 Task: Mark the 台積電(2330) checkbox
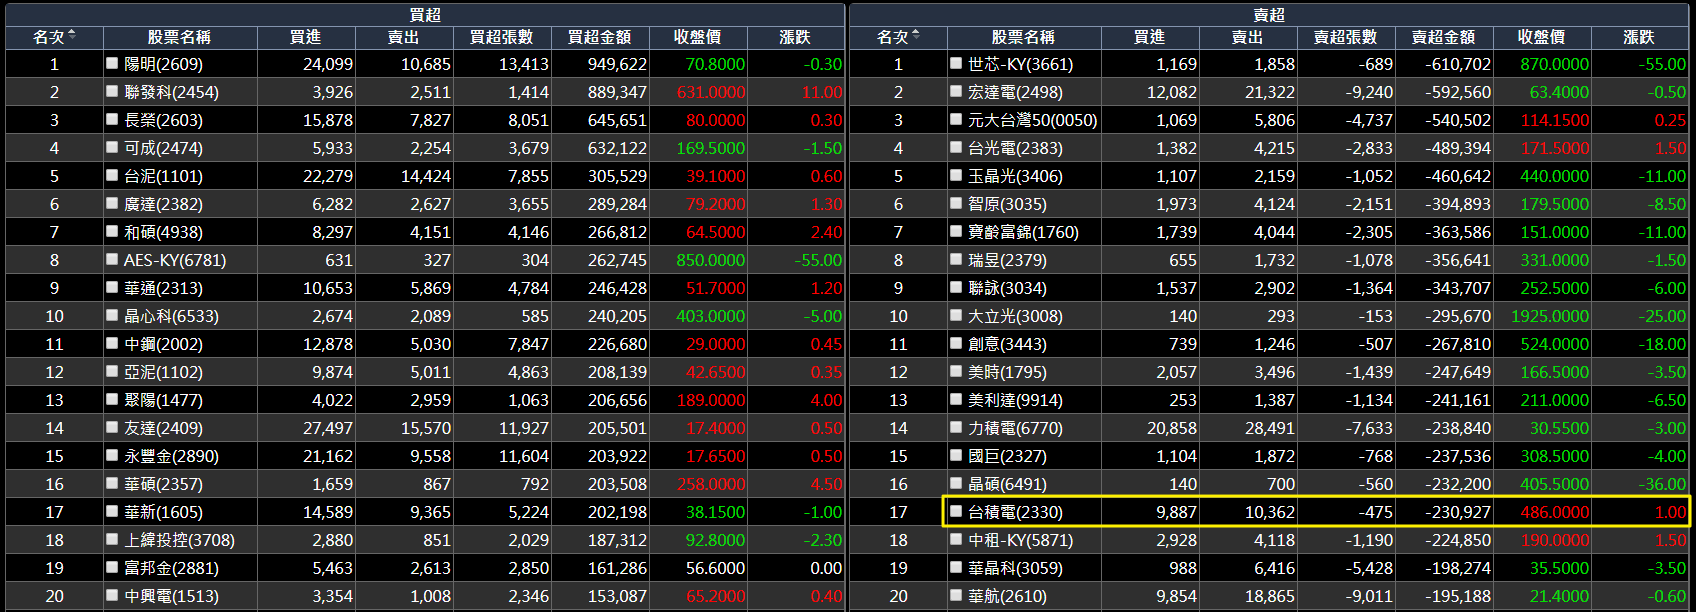click(x=956, y=511)
